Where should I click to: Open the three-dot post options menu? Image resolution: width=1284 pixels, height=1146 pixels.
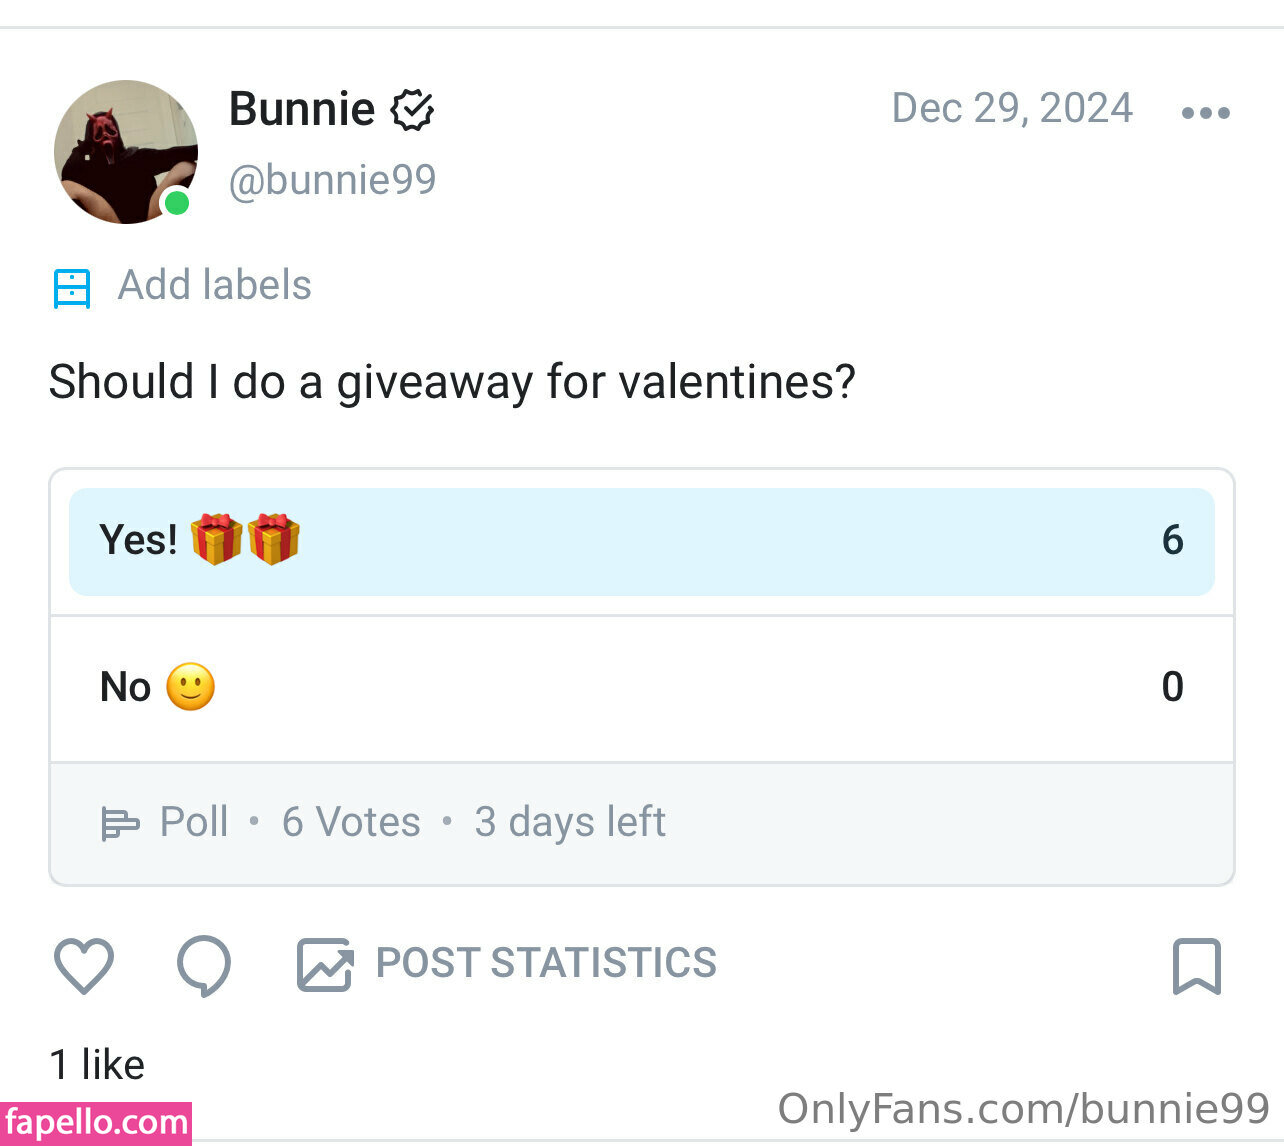click(1205, 113)
